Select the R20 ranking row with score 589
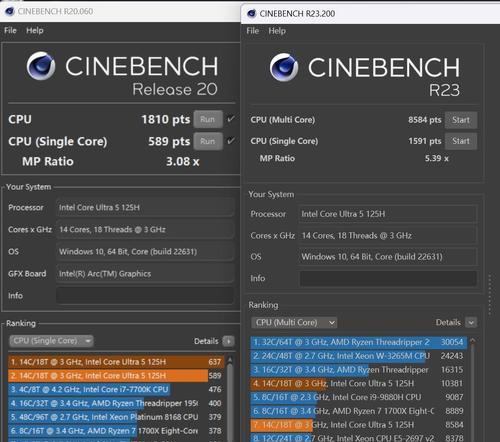Image resolution: width=500 pixels, height=442 pixels. tap(116, 376)
